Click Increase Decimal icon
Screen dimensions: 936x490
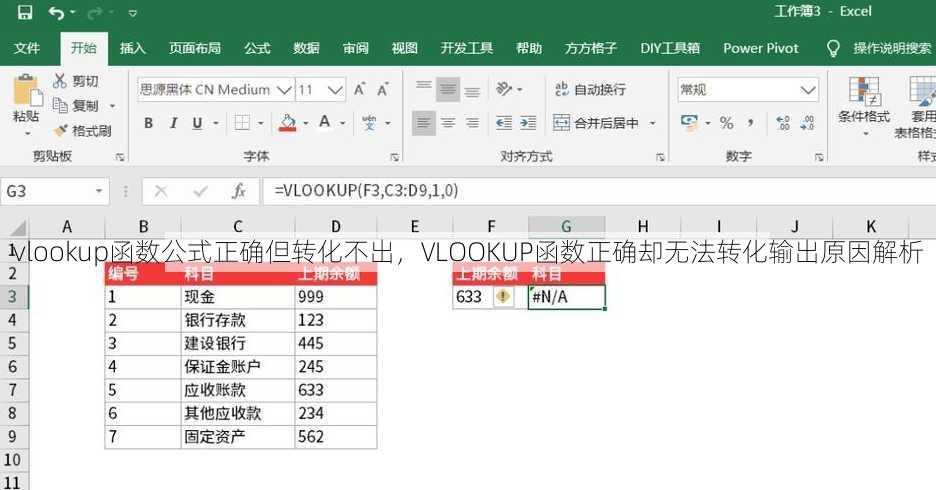pos(783,123)
